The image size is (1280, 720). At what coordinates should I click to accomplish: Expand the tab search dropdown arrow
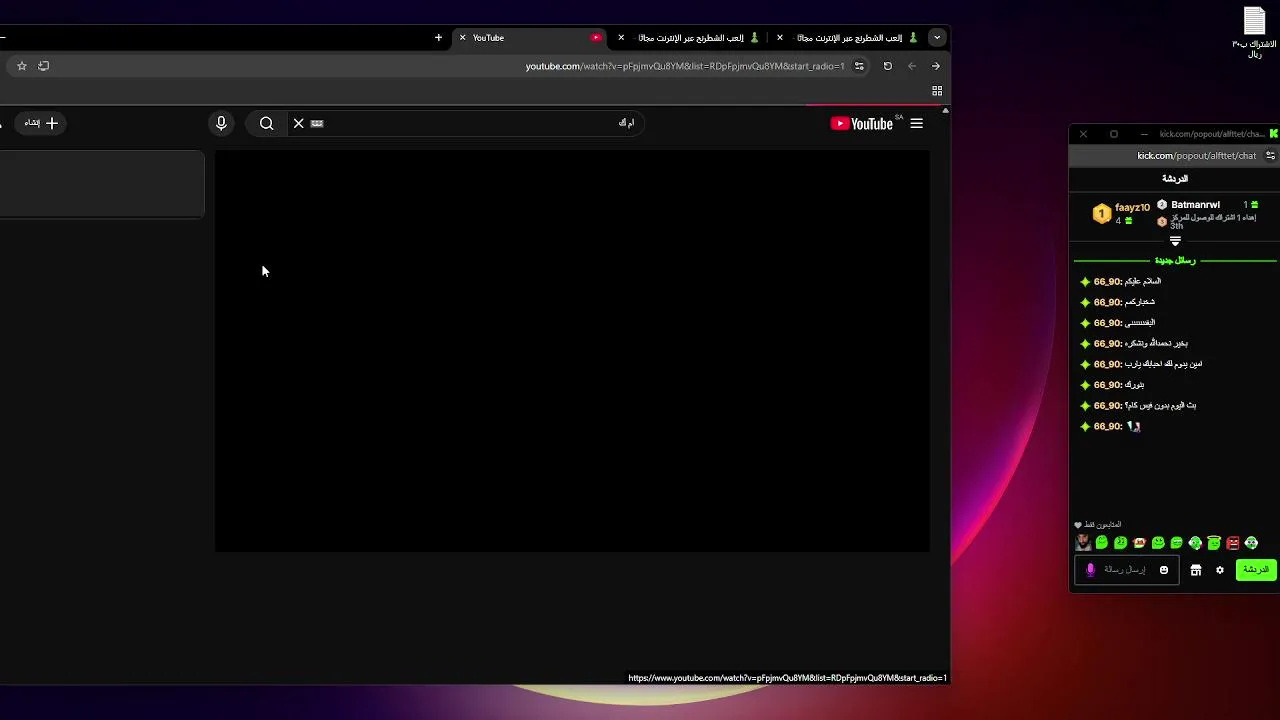tap(936, 38)
